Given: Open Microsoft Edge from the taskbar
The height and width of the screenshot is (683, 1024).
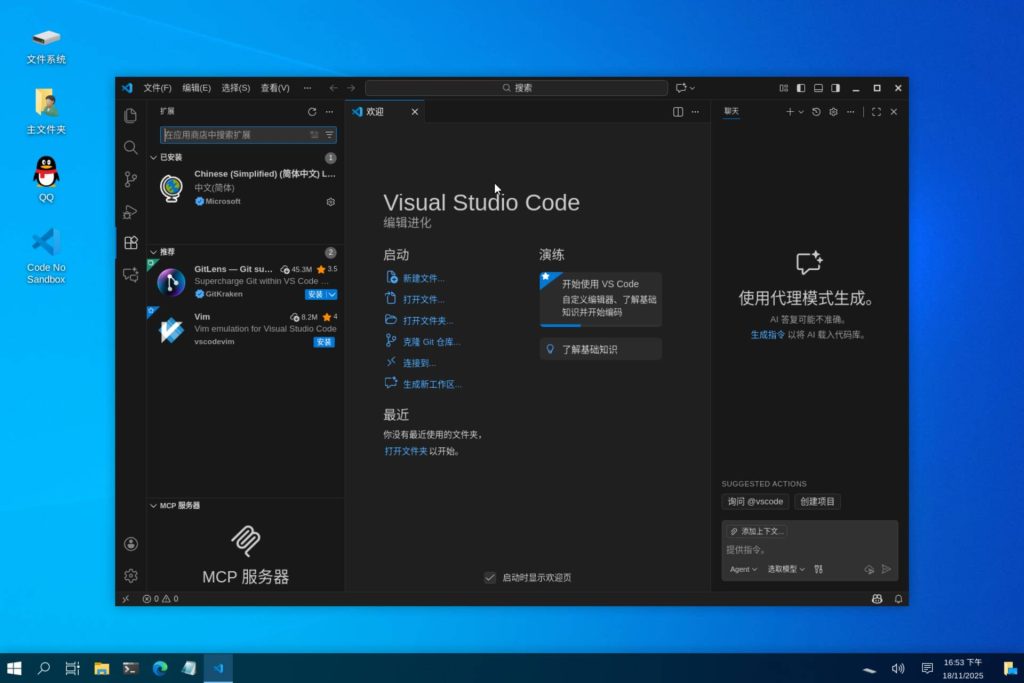Looking at the screenshot, I should point(160,668).
